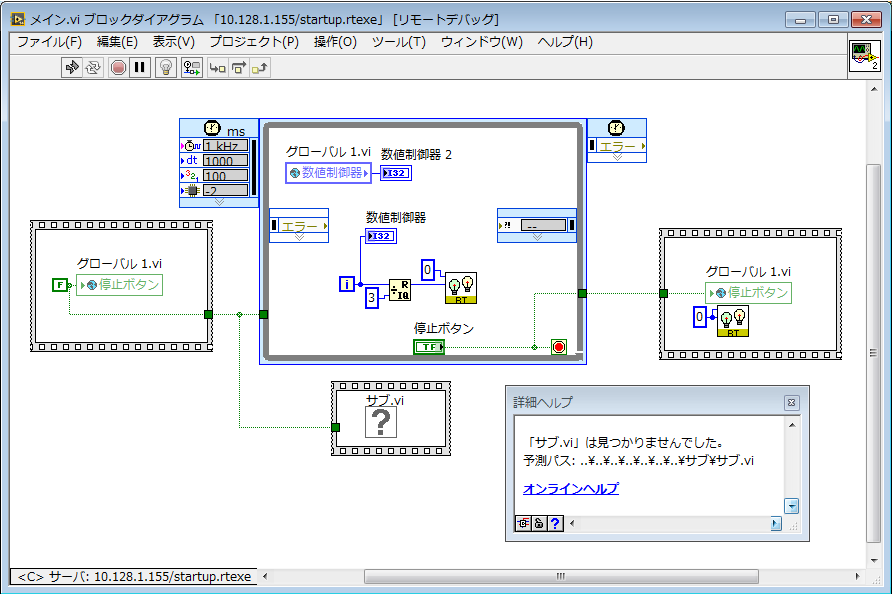Screen dimensions: 892x594
Task: Select the 数値制御器 global variable node
Action: (x=328, y=172)
